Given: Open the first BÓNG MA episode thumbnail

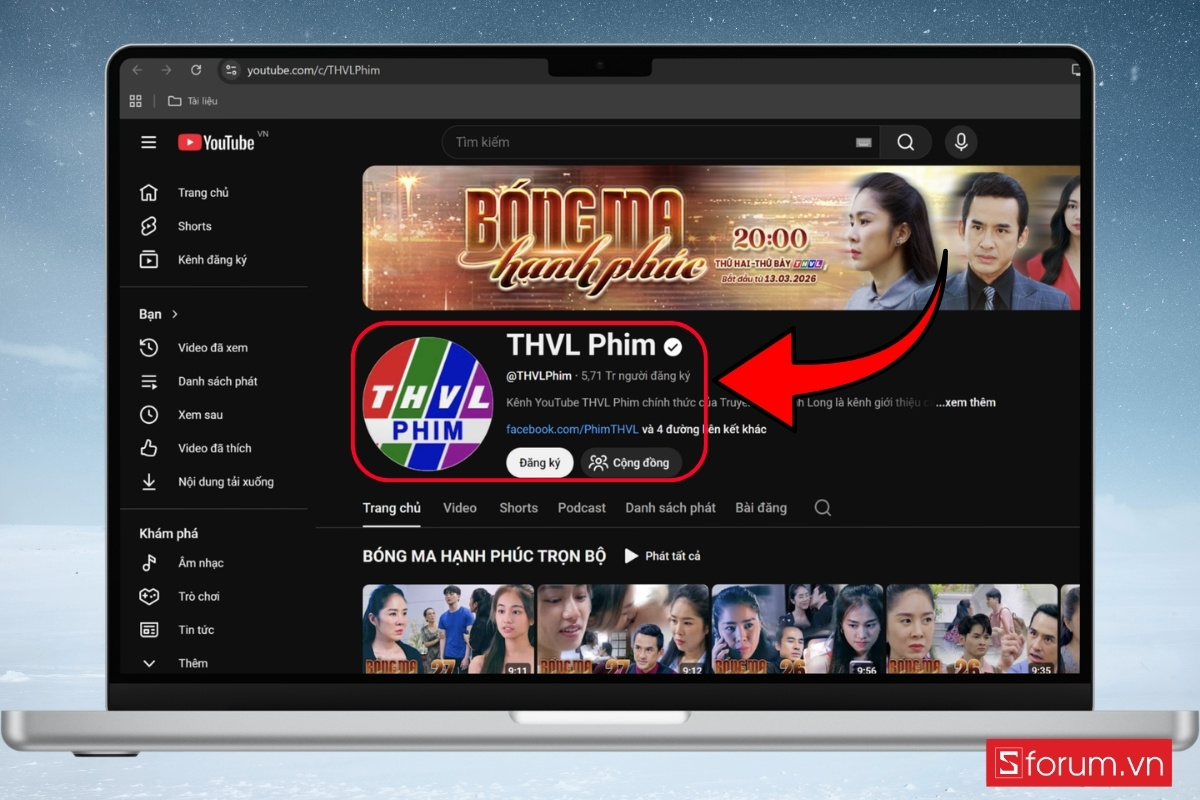Looking at the screenshot, I should [x=447, y=628].
